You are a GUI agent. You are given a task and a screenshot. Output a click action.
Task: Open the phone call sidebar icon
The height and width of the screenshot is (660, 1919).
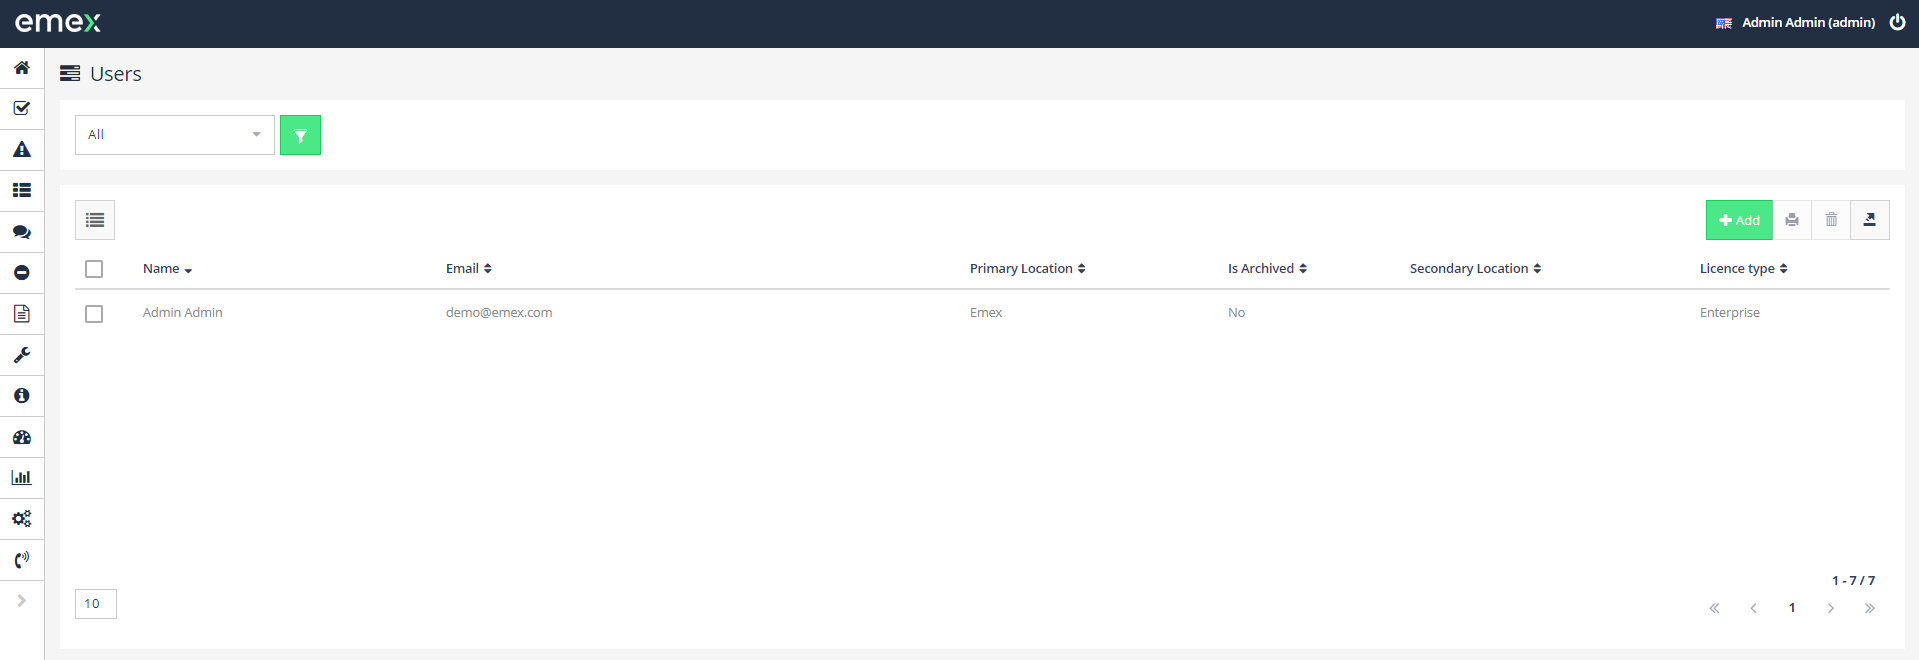(21, 559)
